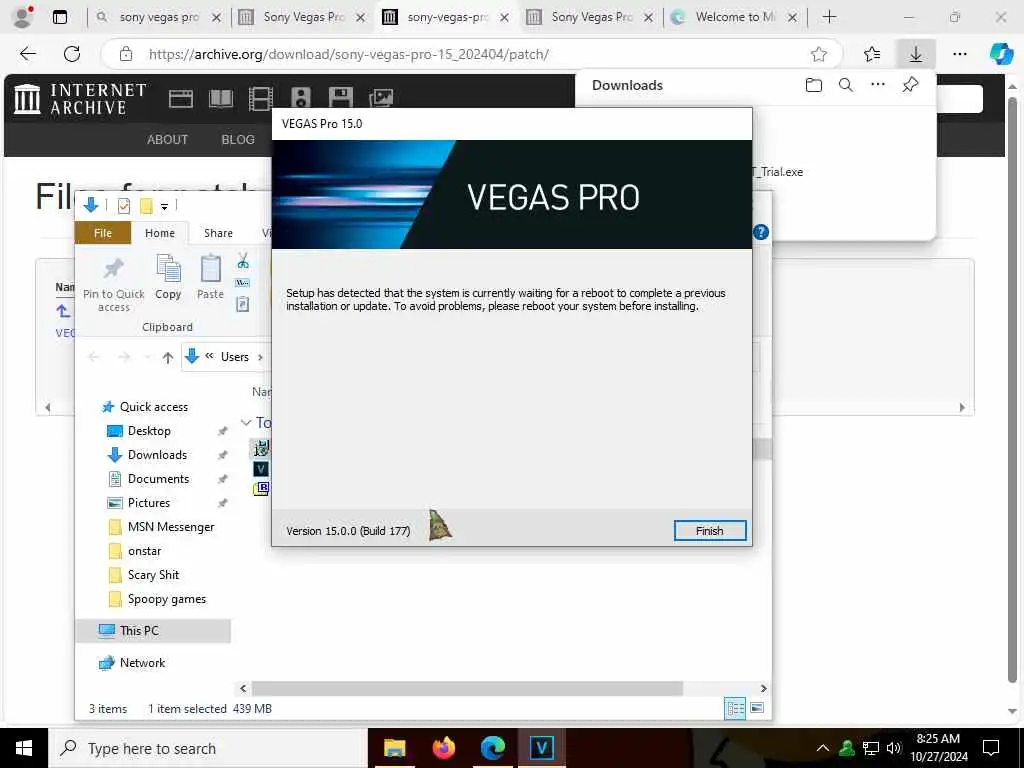Switch Explorer to details view icon
Screen dimensions: 1024x768
pos(735,709)
